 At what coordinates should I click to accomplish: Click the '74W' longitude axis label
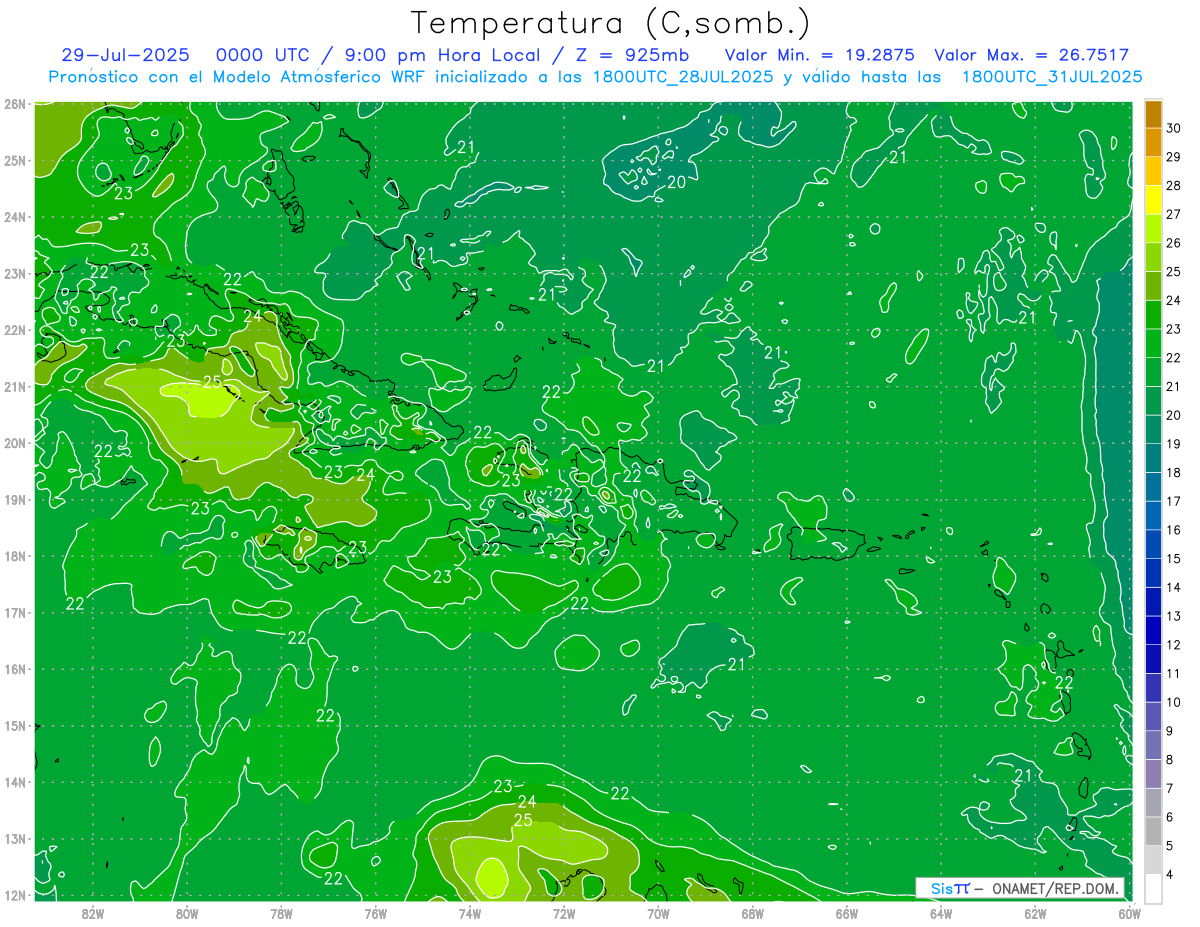(470, 912)
